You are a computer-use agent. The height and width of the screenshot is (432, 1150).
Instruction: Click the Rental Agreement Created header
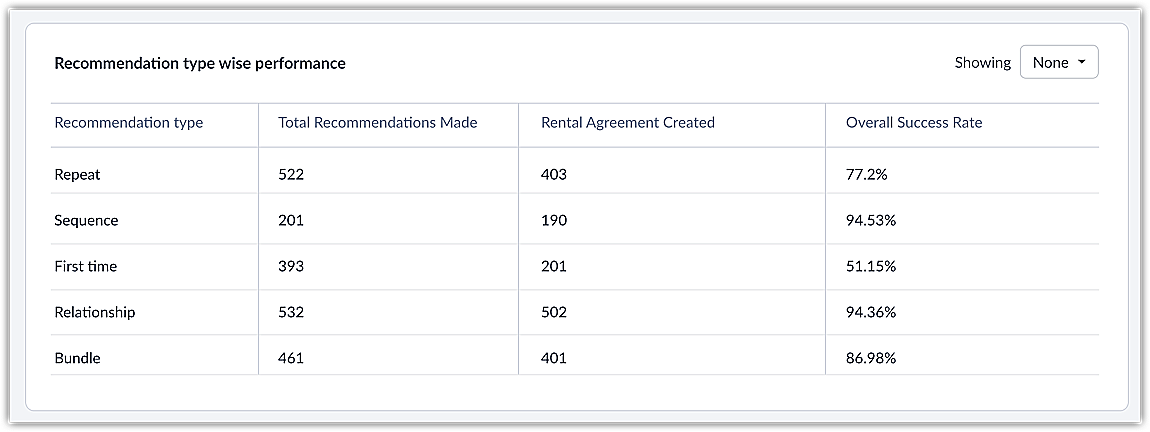tap(628, 123)
